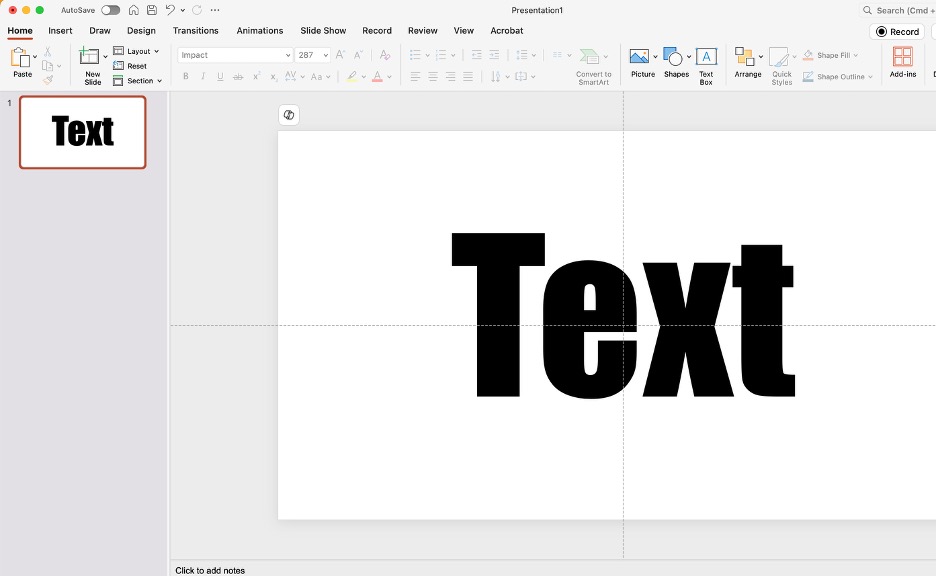936x576 pixels.
Task: Open the Picture insert tool
Action: tap(640, 62)
